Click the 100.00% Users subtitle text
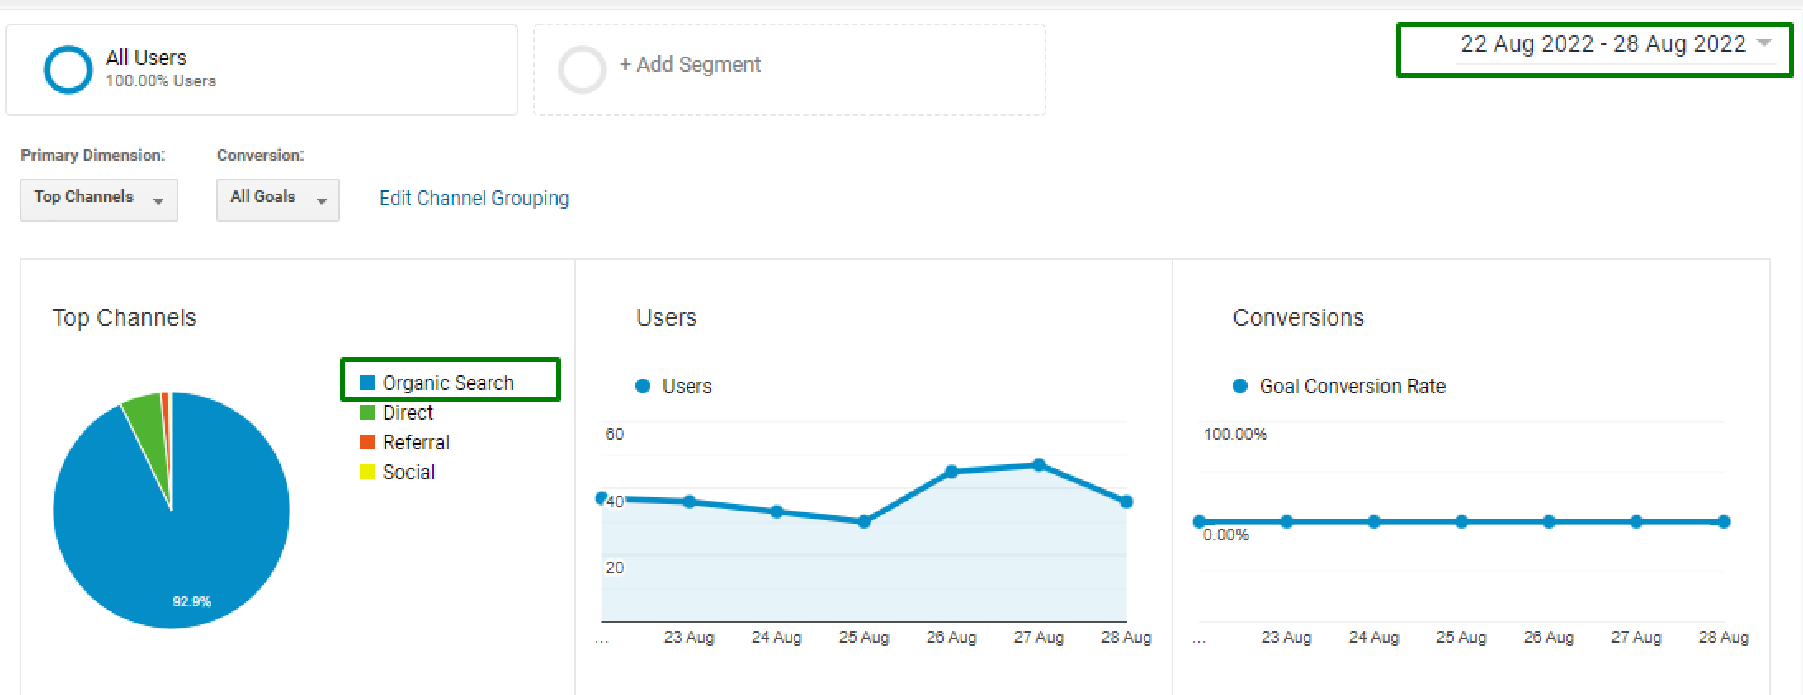Screen dimensions: 1803x695 (x=161, y=81)
